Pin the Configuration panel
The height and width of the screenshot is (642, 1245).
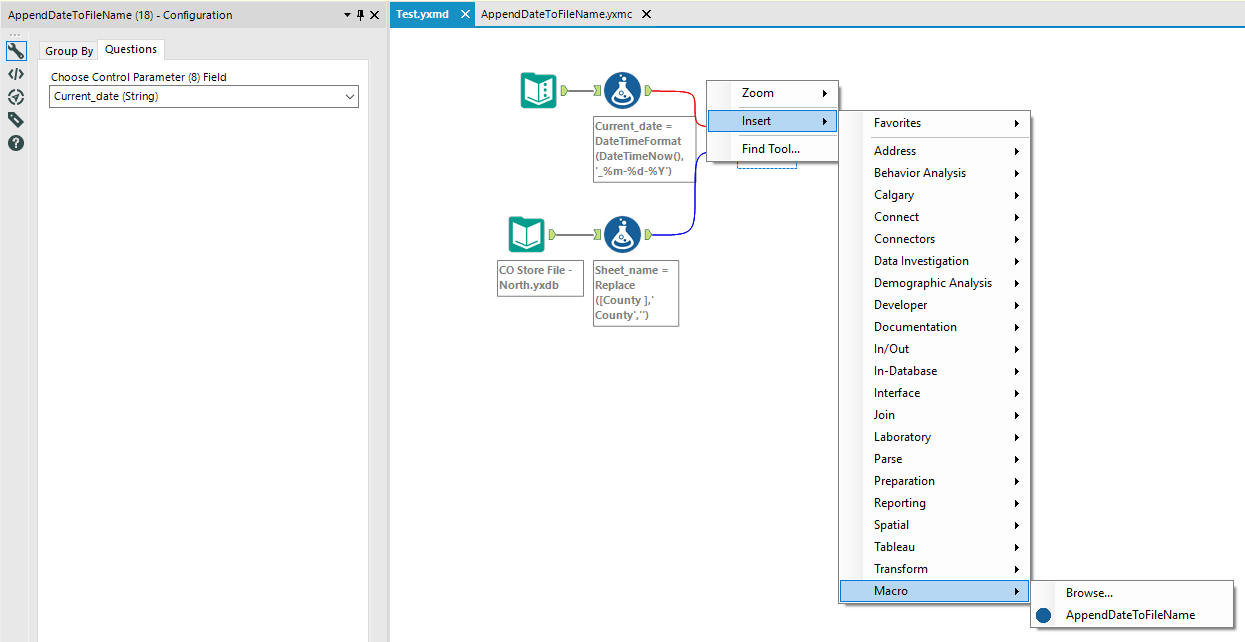tap(361, 15)
